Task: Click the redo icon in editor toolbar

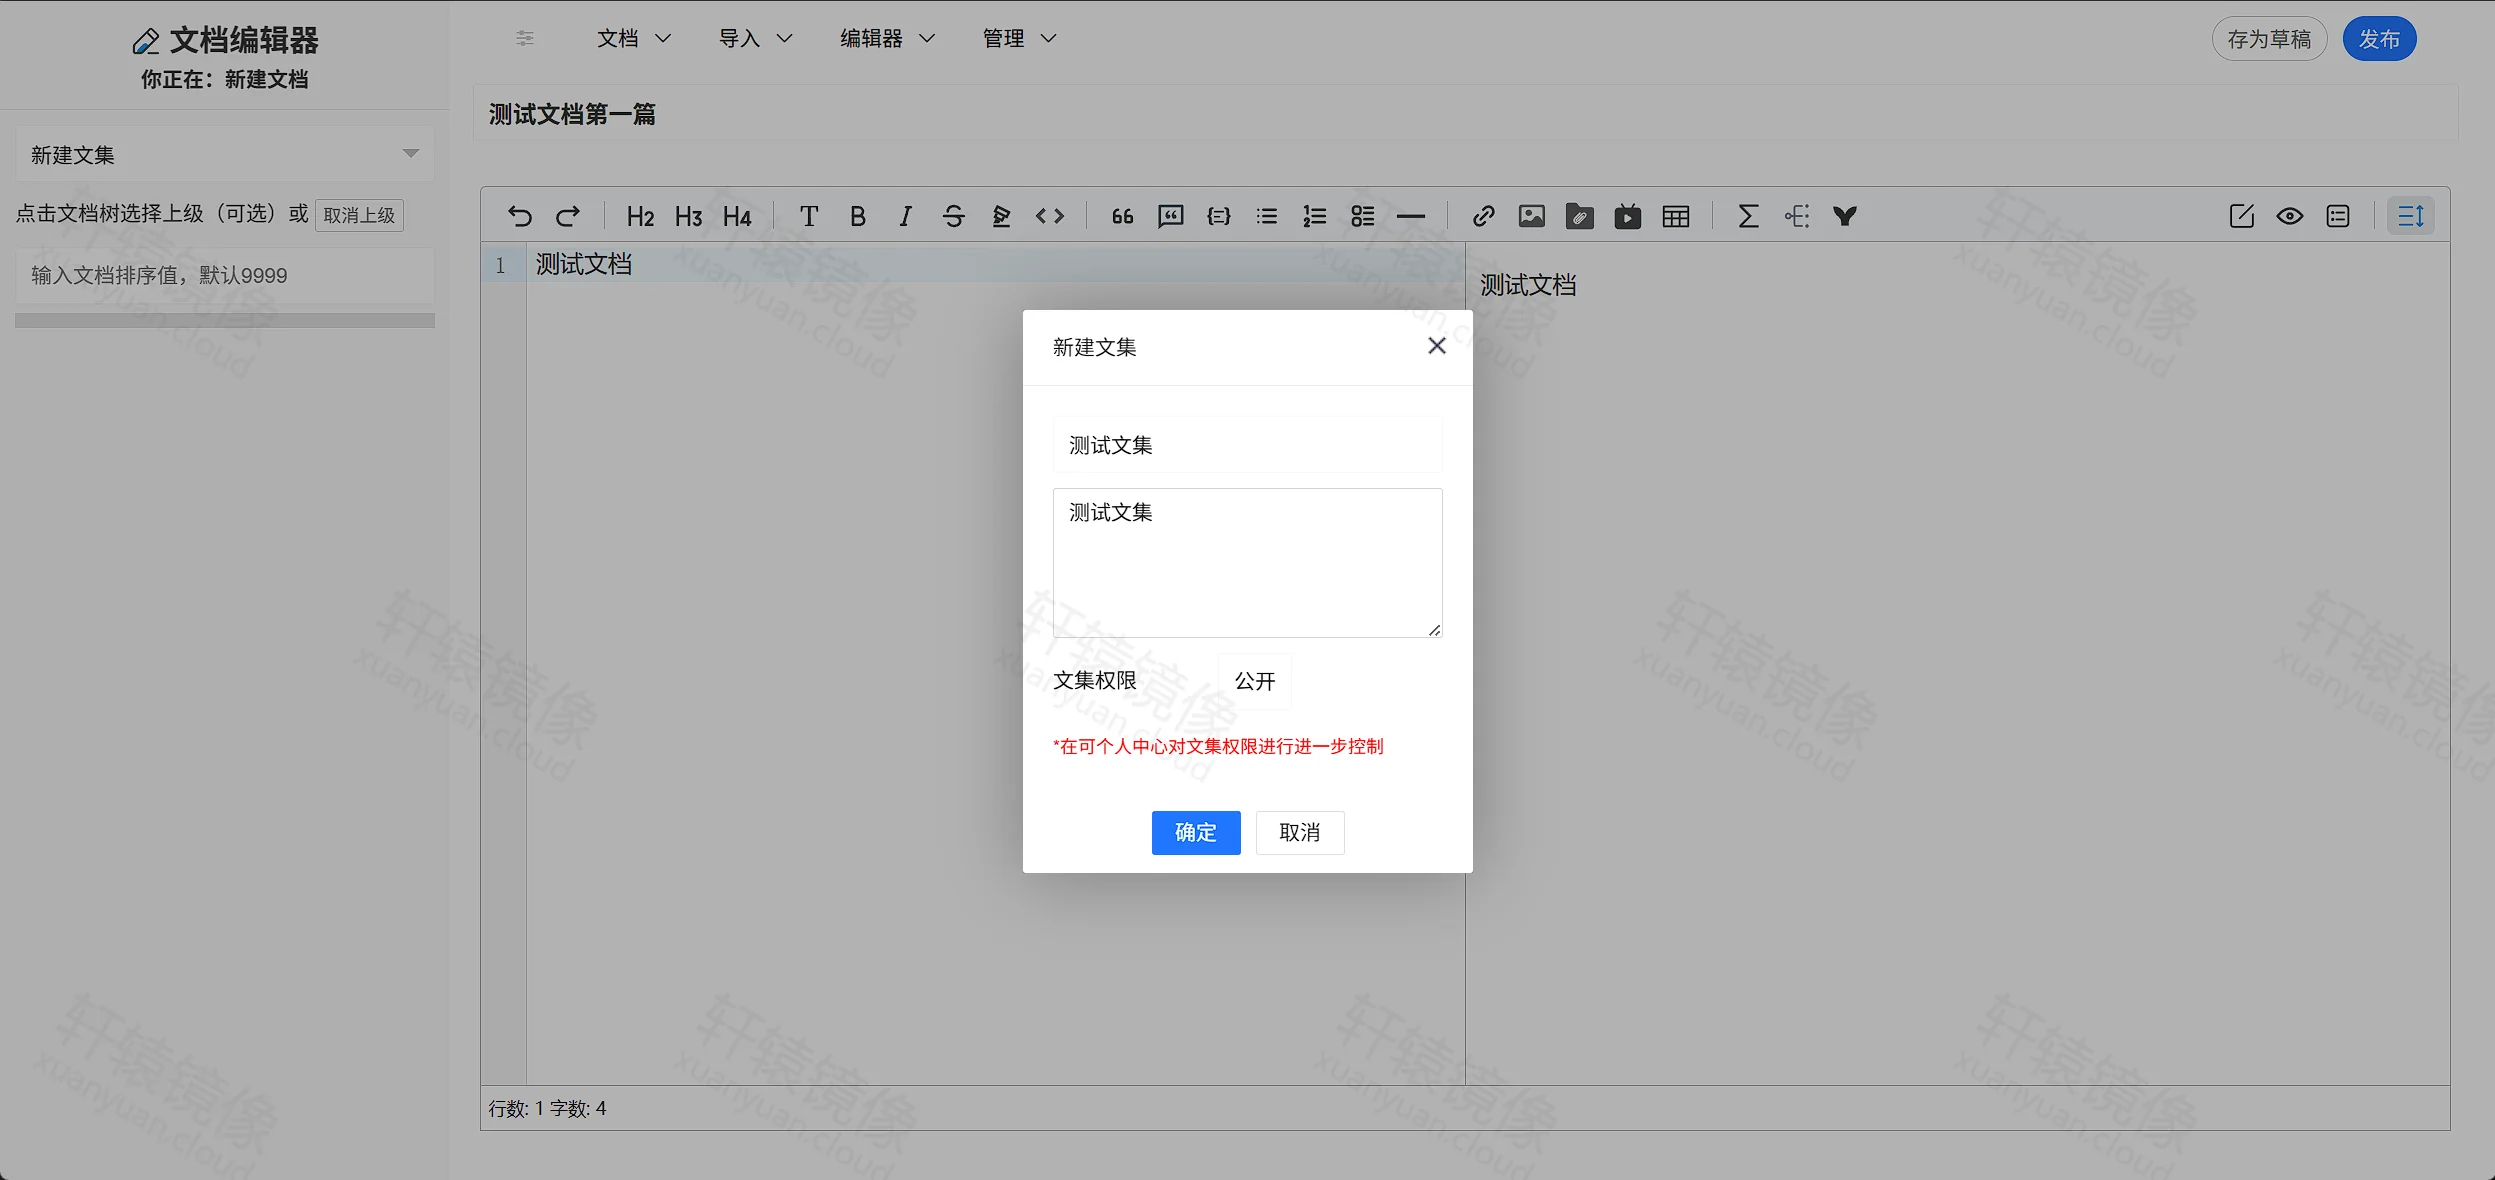Action: coord(568,216)
